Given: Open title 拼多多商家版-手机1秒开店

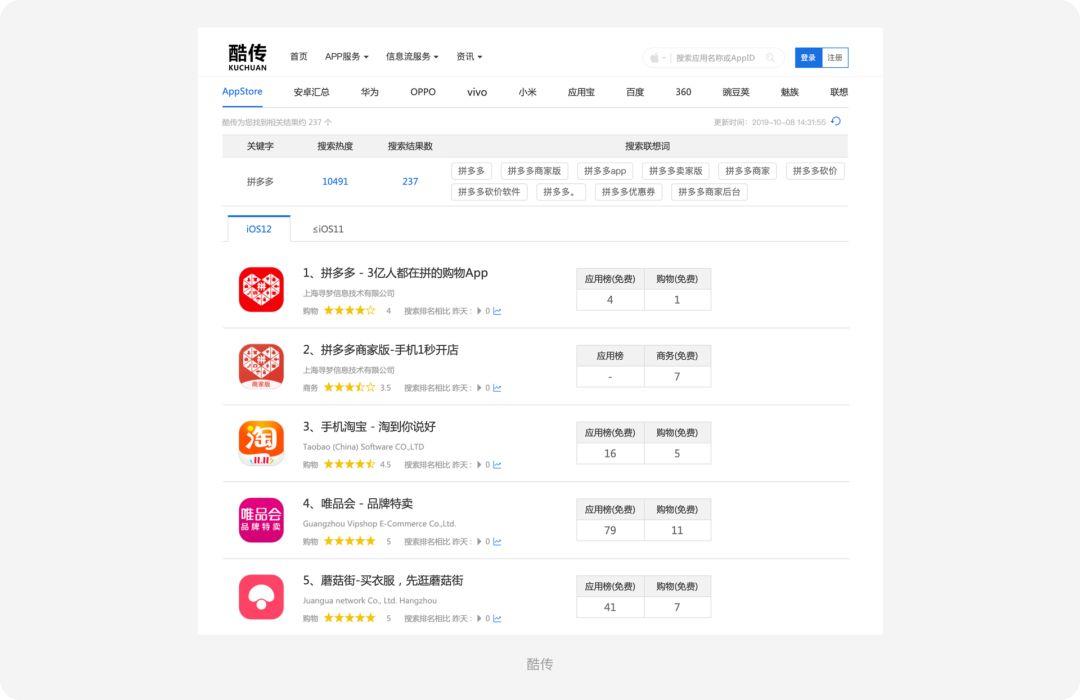Looking at the screenshot, I should click(380, 350).
